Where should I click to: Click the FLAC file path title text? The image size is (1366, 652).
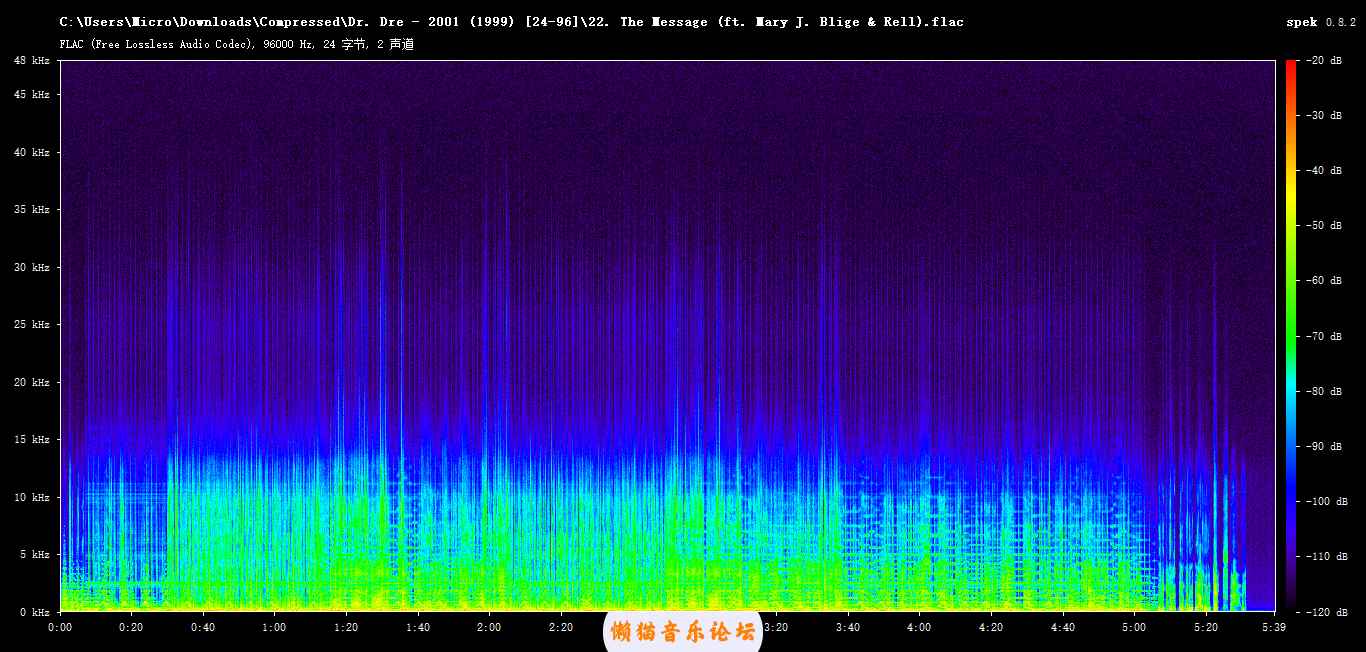pos(512,22)
